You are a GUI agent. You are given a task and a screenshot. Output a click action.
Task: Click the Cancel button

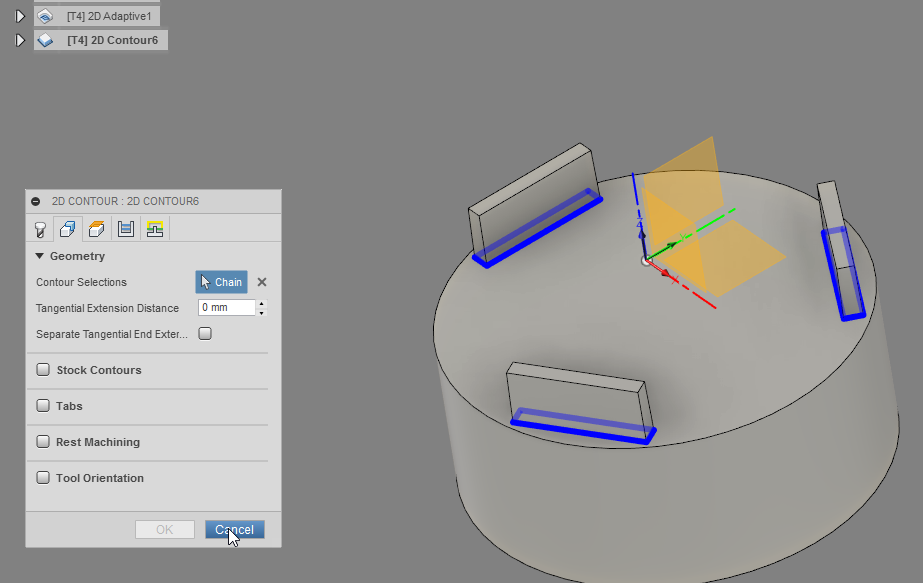235,529
